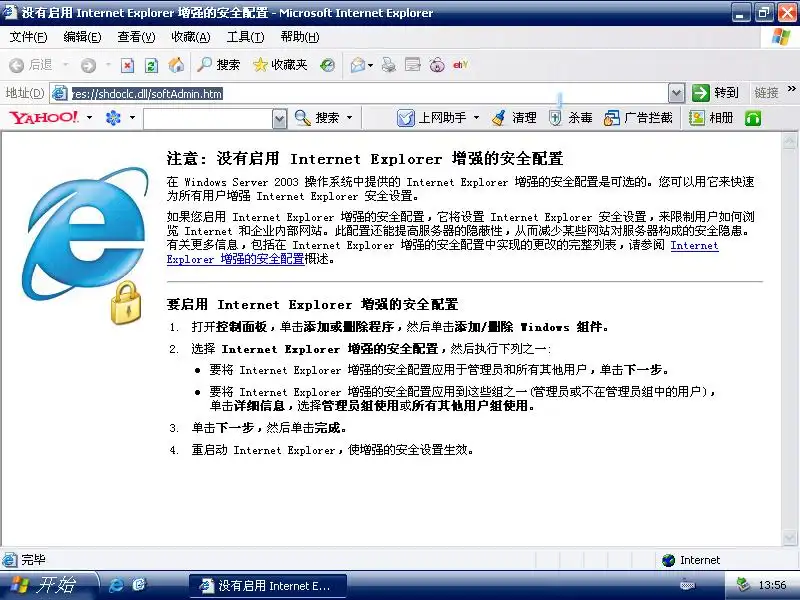Open the 工具(T) menu
This screenshot has height=600, width=800.
click(245, 37)
